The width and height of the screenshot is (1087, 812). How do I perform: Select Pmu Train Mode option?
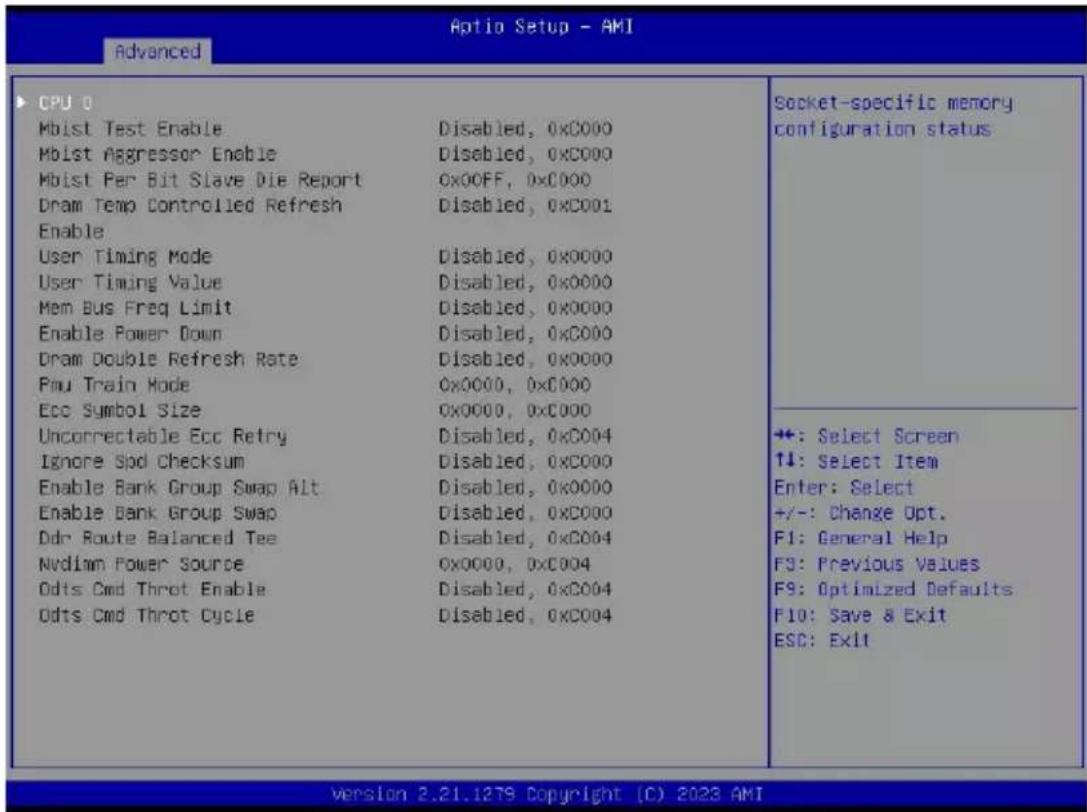click(x=114, y=385)
